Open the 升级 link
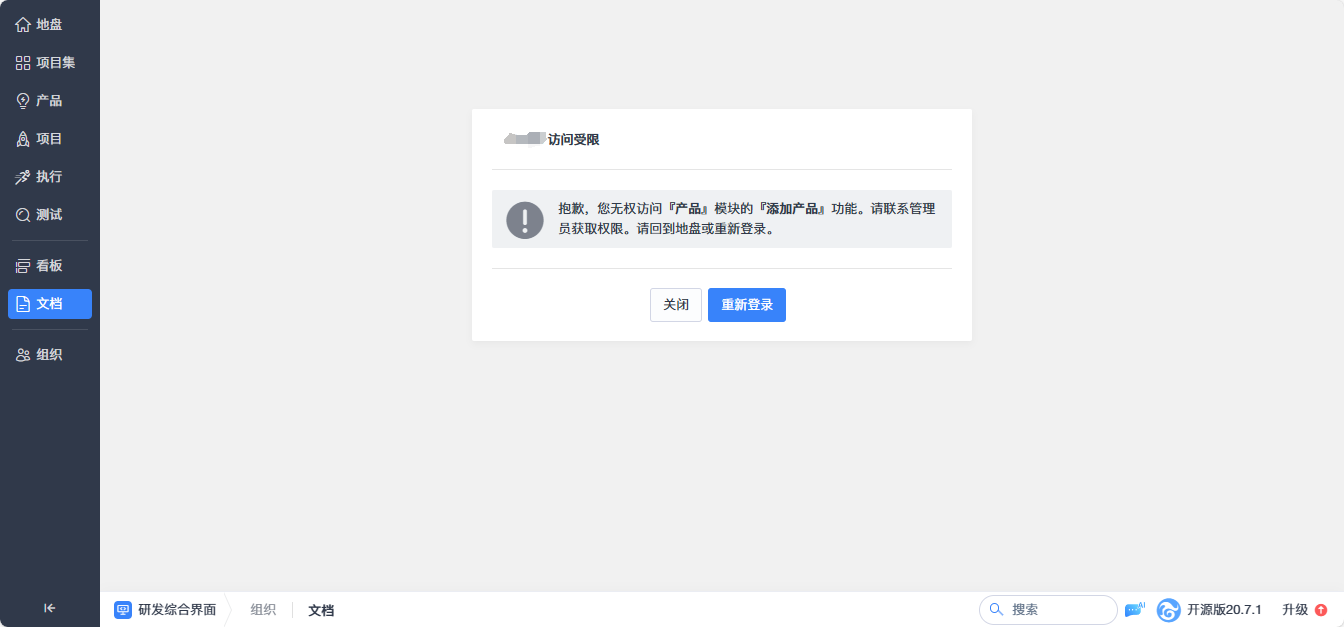The height and width of the screenshot is (627, 1344). pos(1295,609)
